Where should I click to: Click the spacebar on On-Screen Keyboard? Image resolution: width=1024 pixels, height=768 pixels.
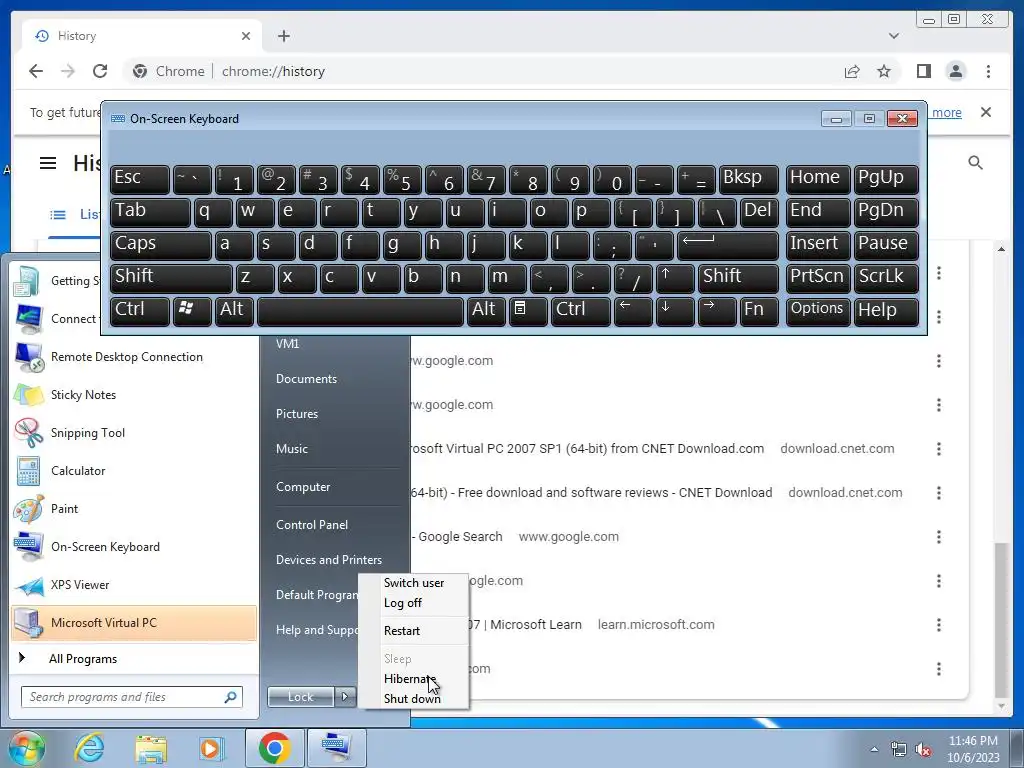[360, 310]
